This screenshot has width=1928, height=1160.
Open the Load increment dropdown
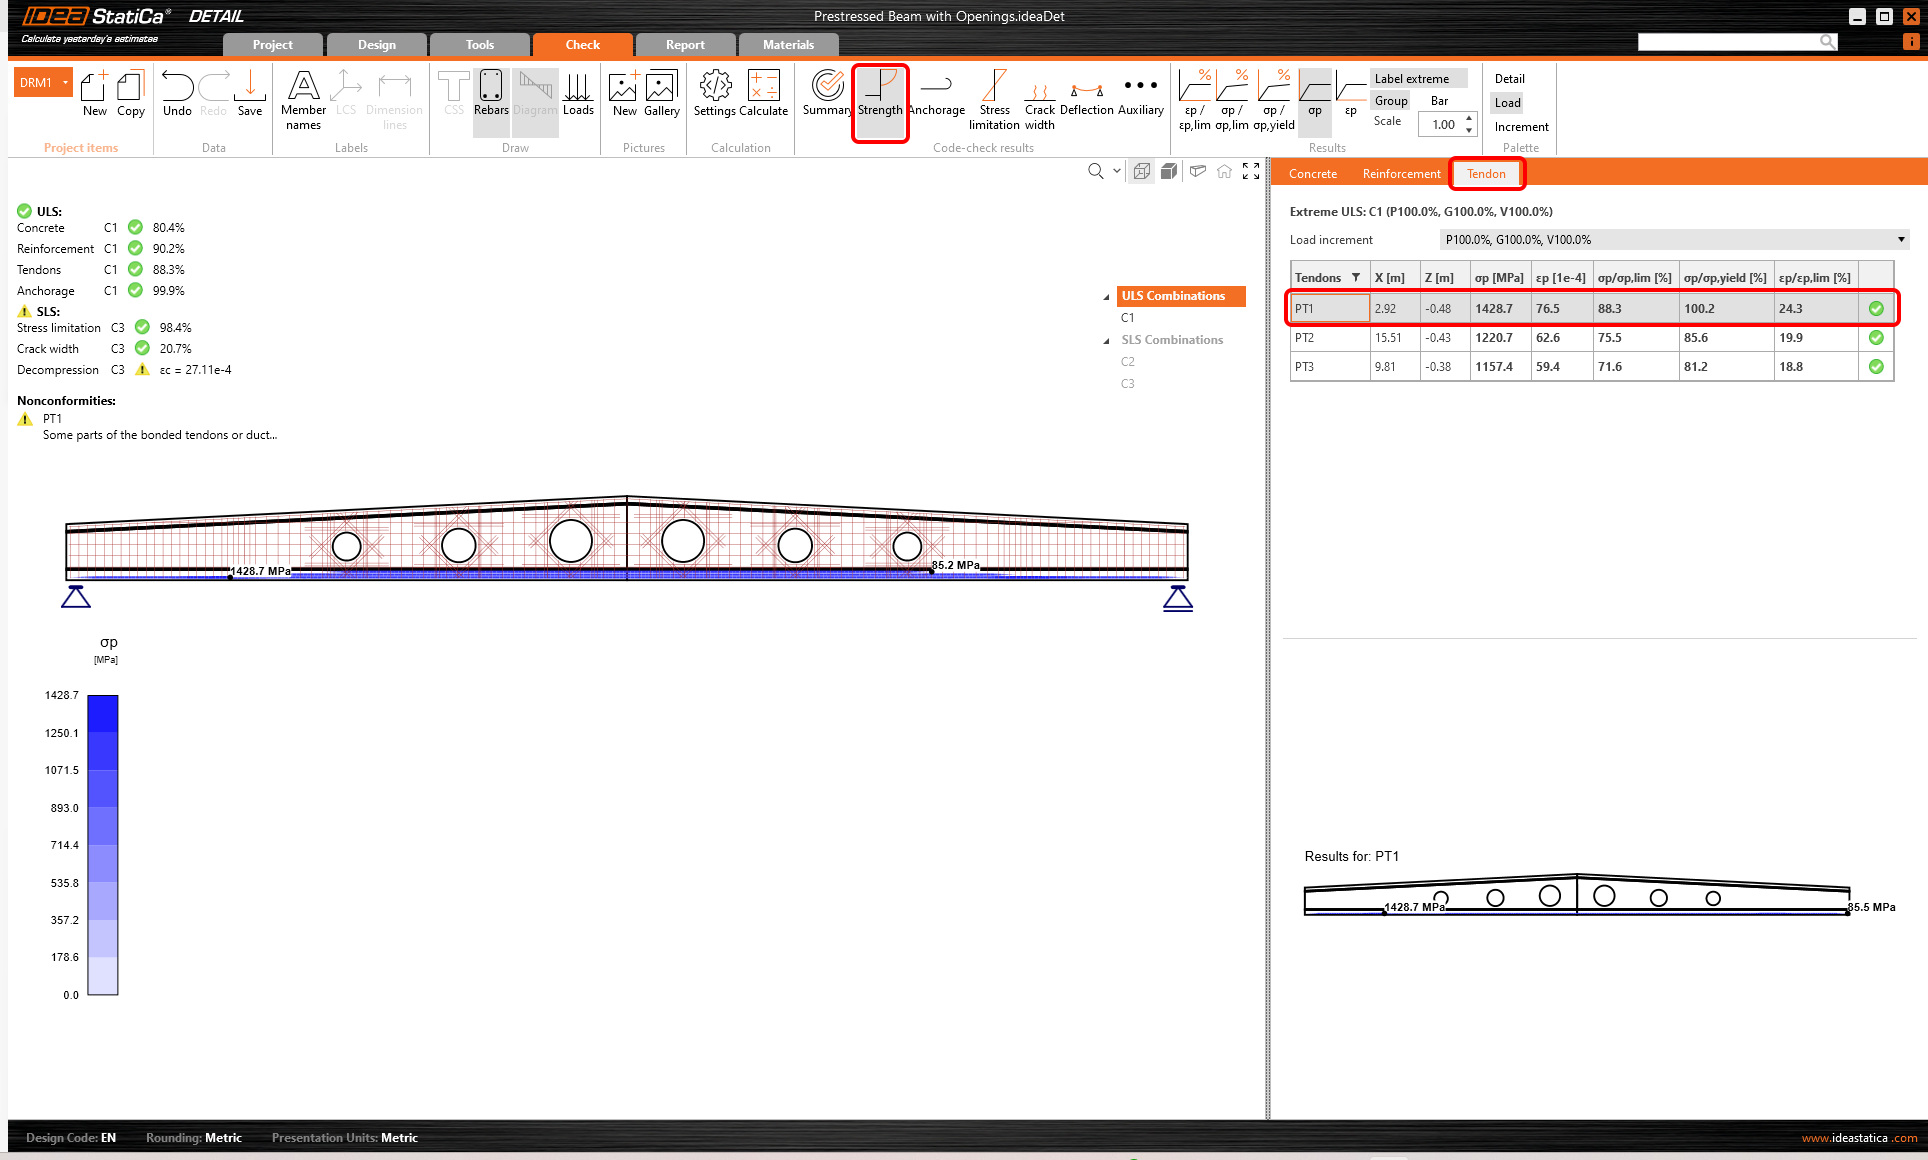pyautogui.click(x=1900, y=240)
